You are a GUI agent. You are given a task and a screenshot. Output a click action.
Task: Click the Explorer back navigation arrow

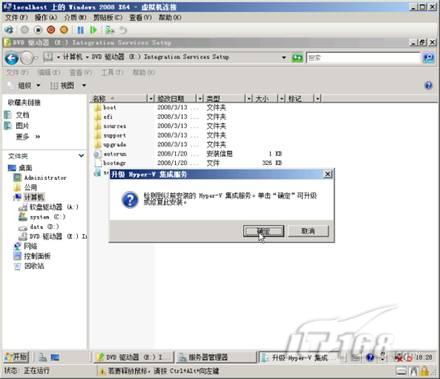tap(12, 58)
